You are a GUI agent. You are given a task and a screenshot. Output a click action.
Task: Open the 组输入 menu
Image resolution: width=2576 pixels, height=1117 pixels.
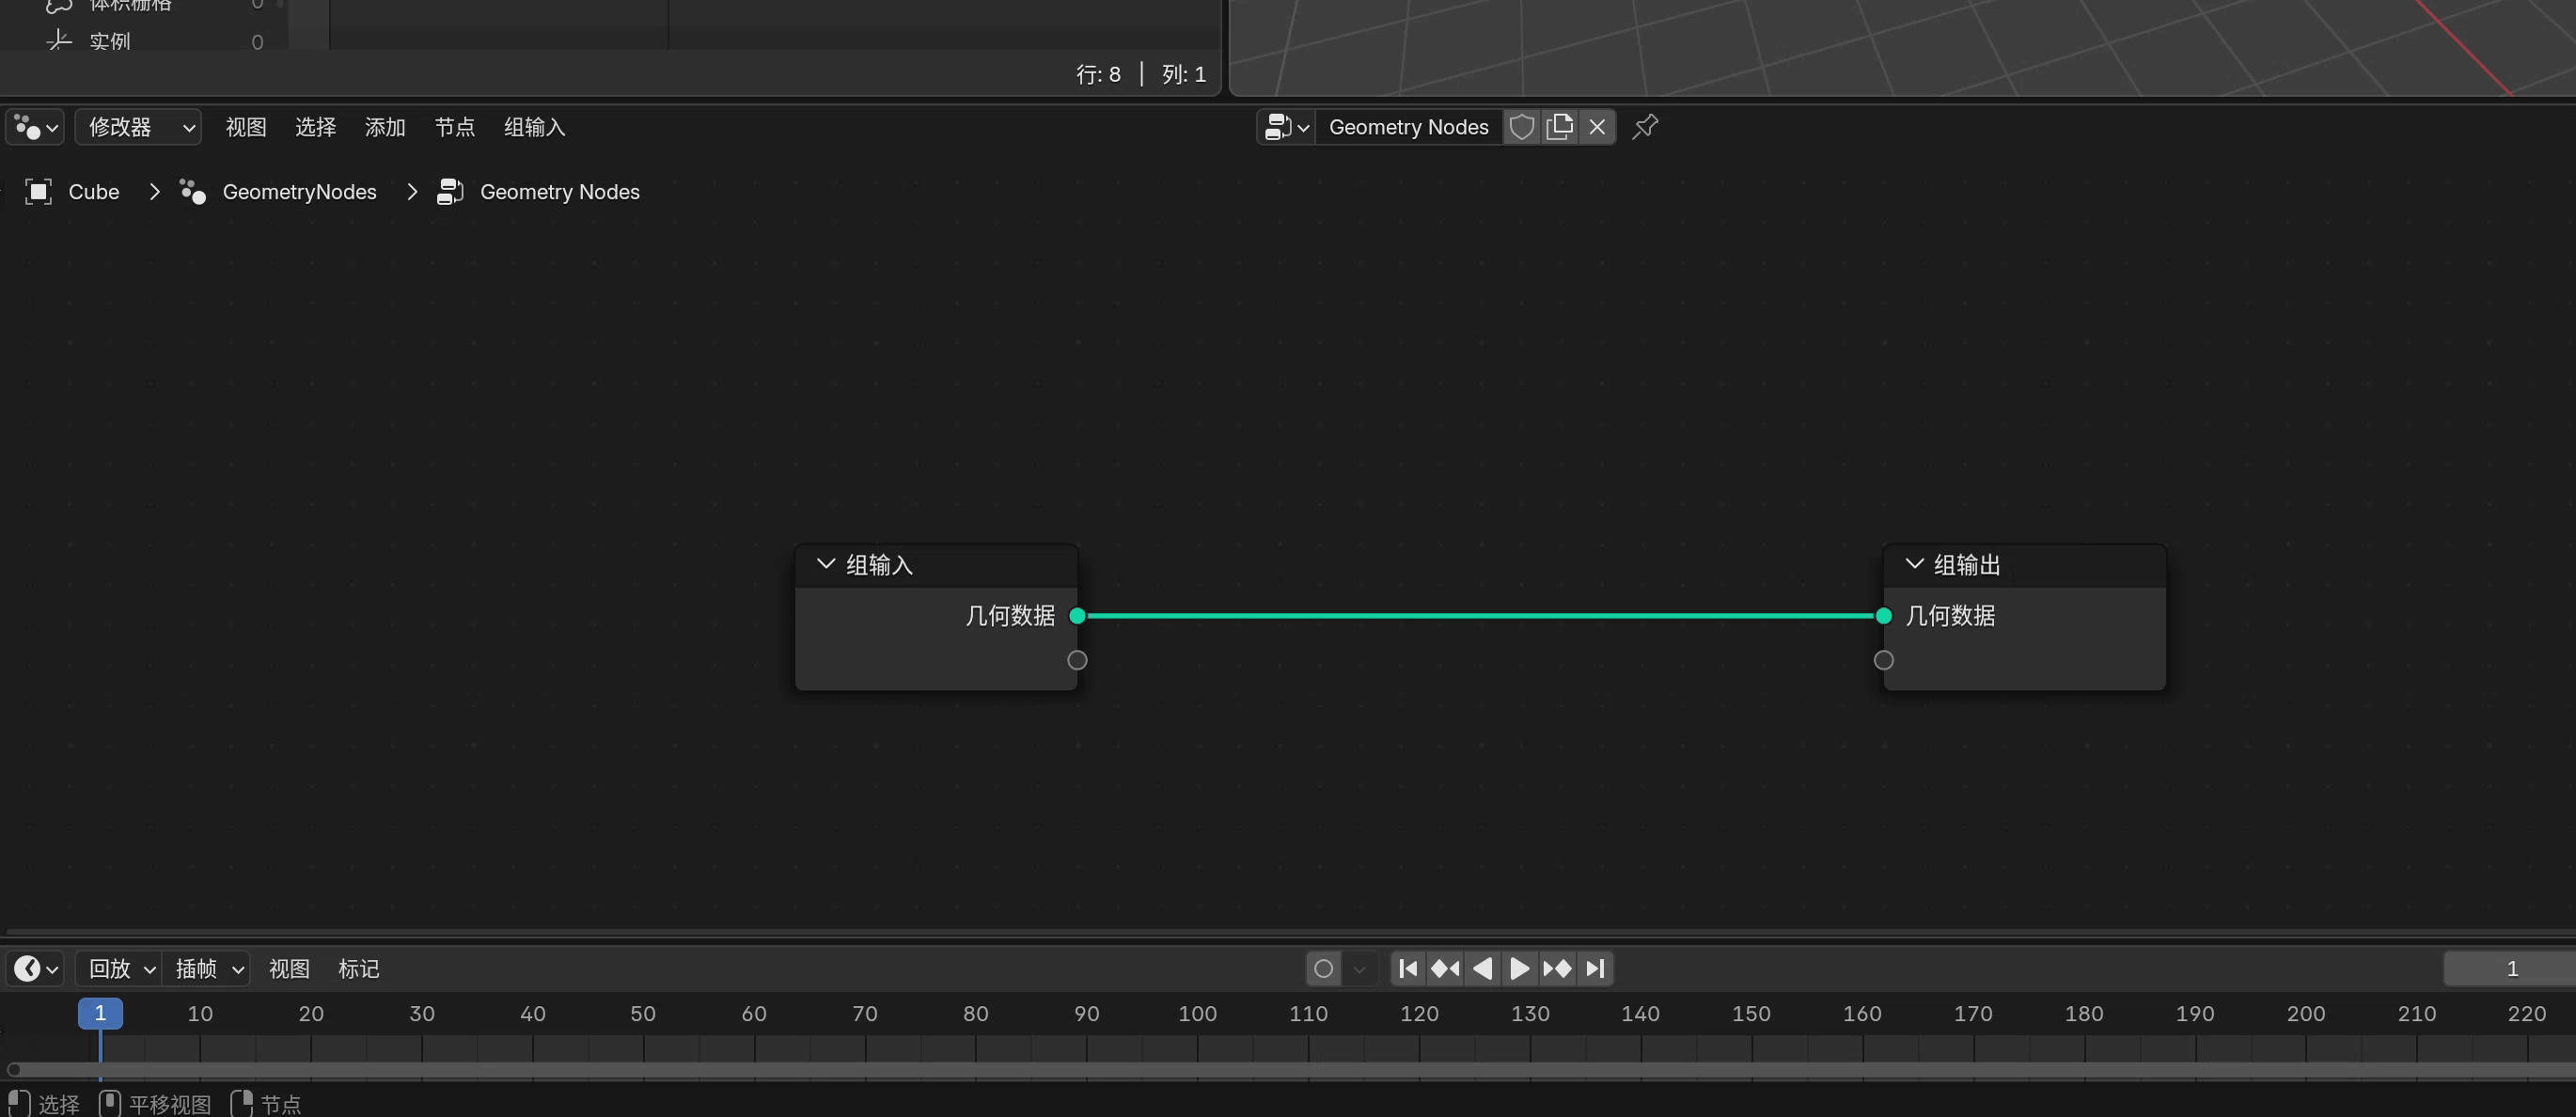click(x=534, y=127)
